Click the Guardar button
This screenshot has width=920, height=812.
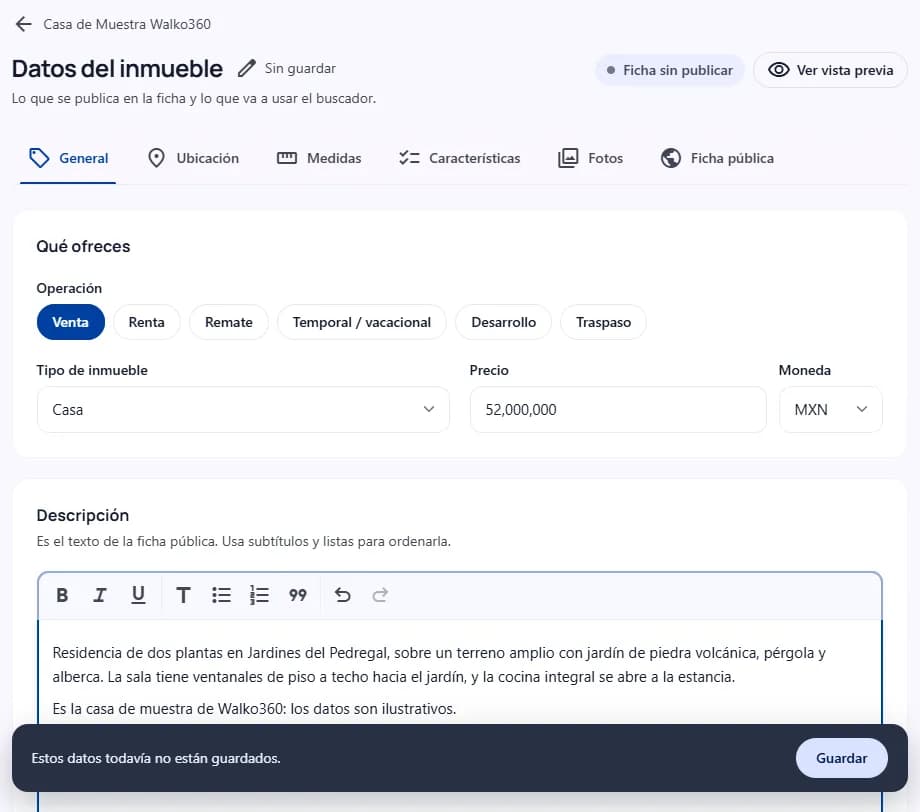(x=841, y=758)
